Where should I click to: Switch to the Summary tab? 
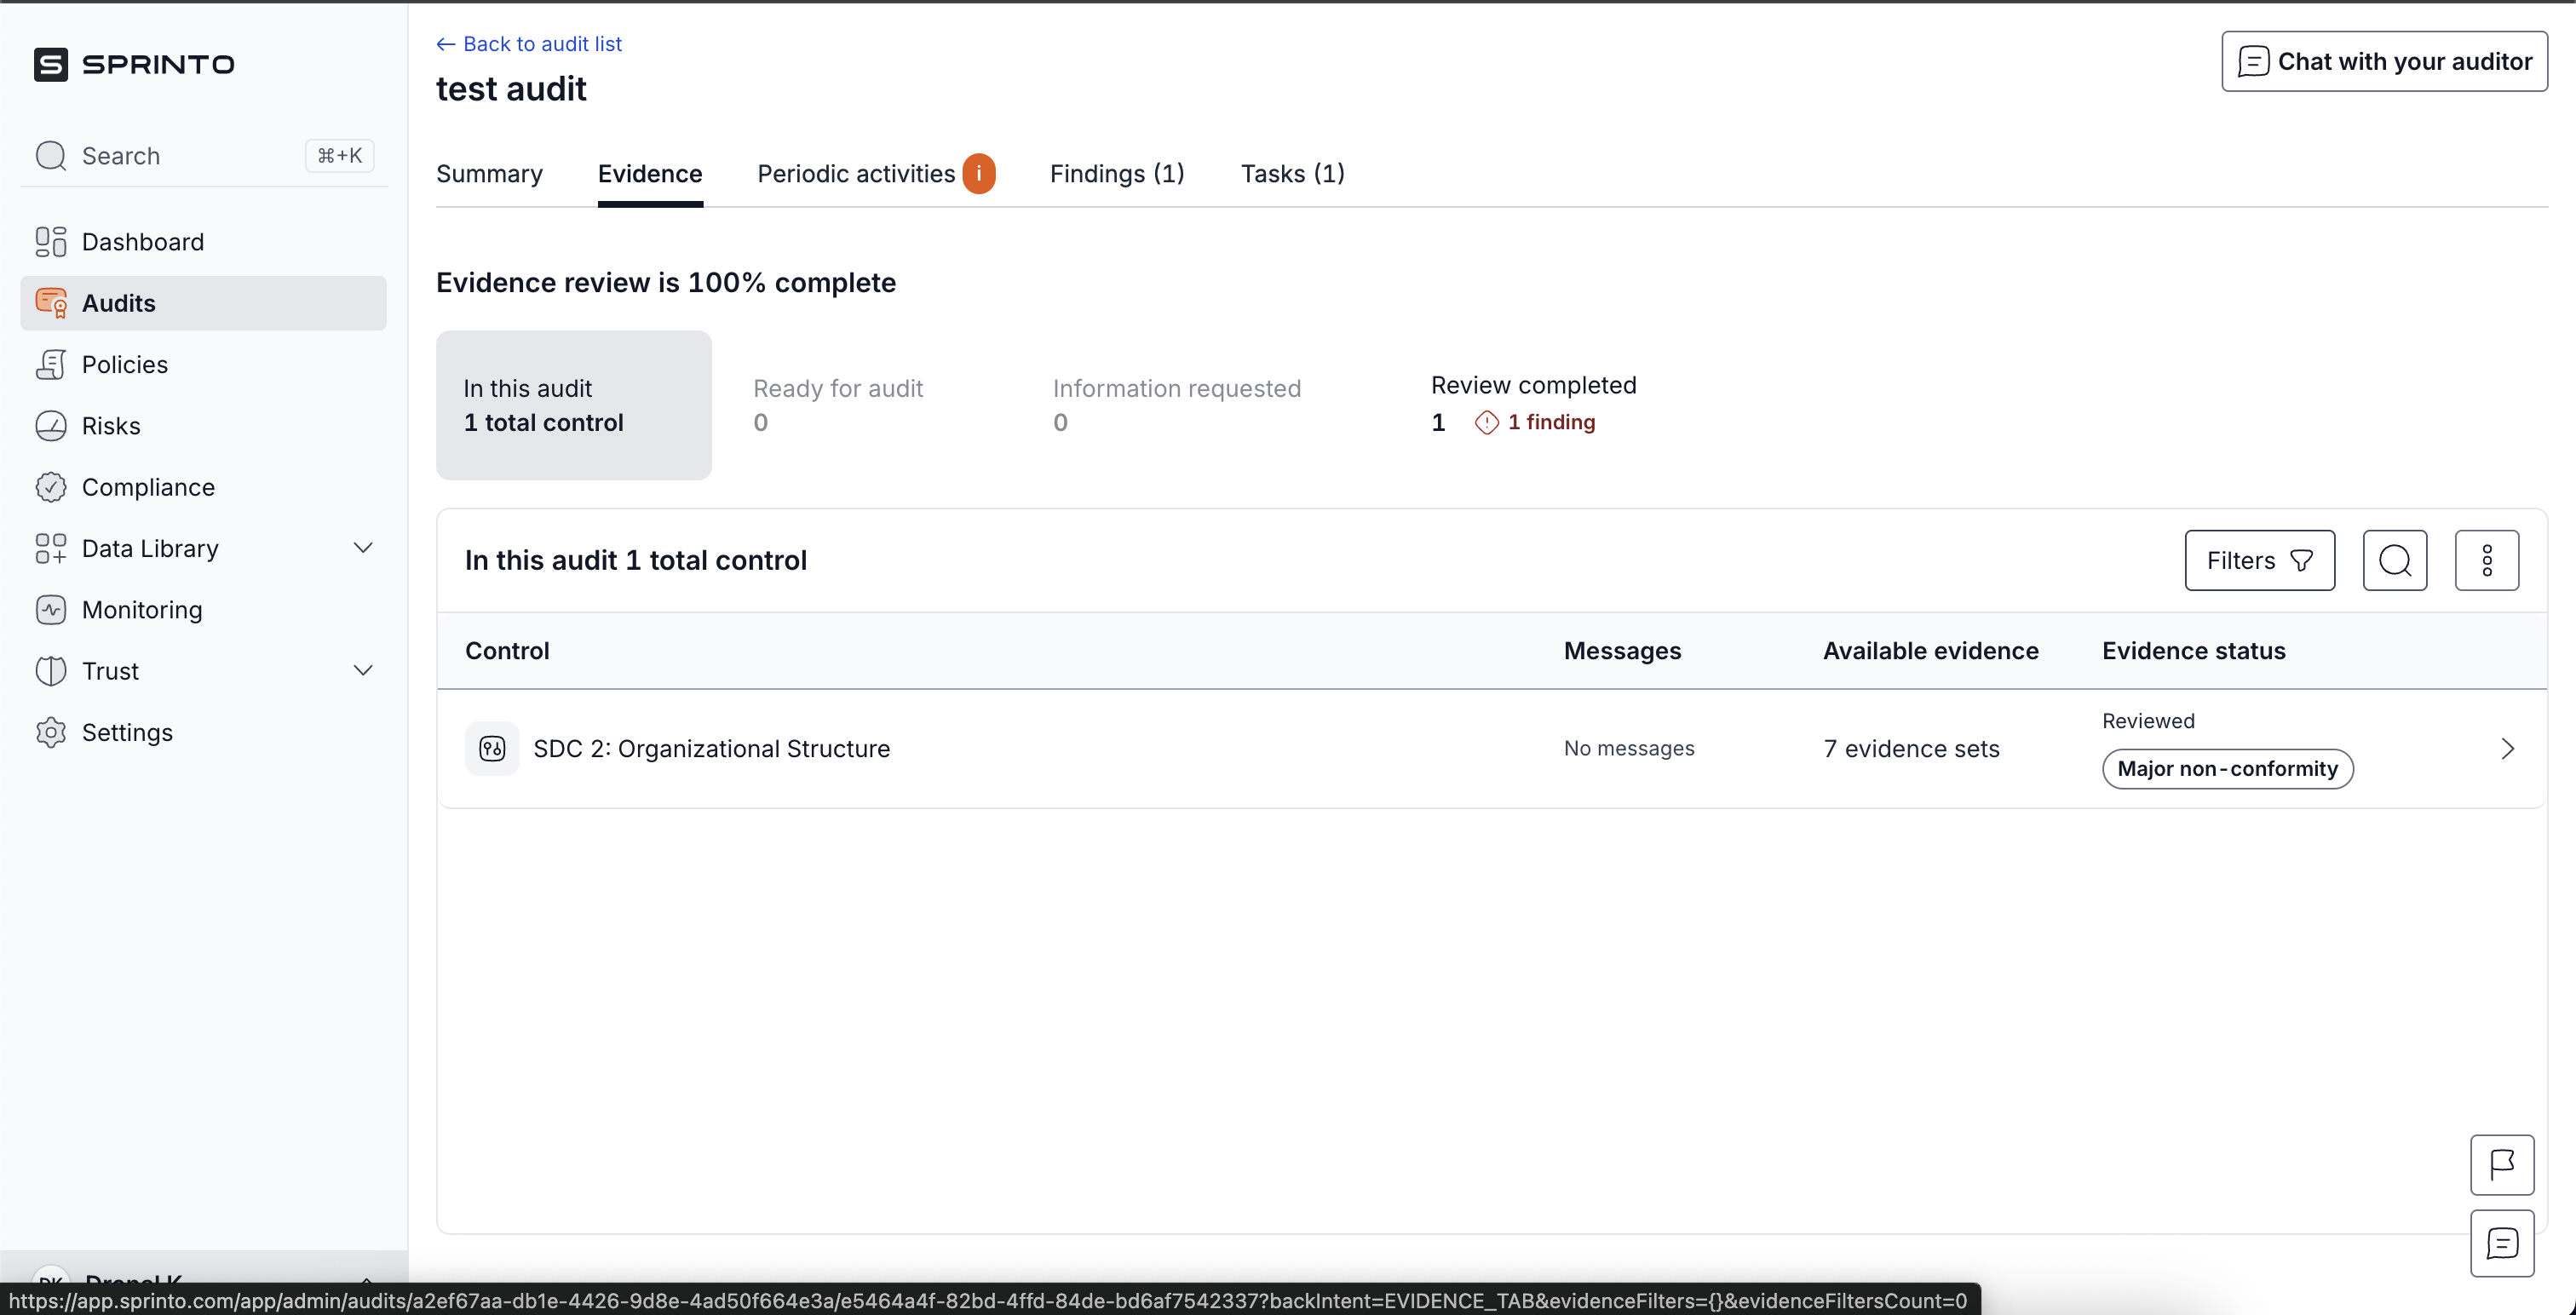[x=489, y=174]
